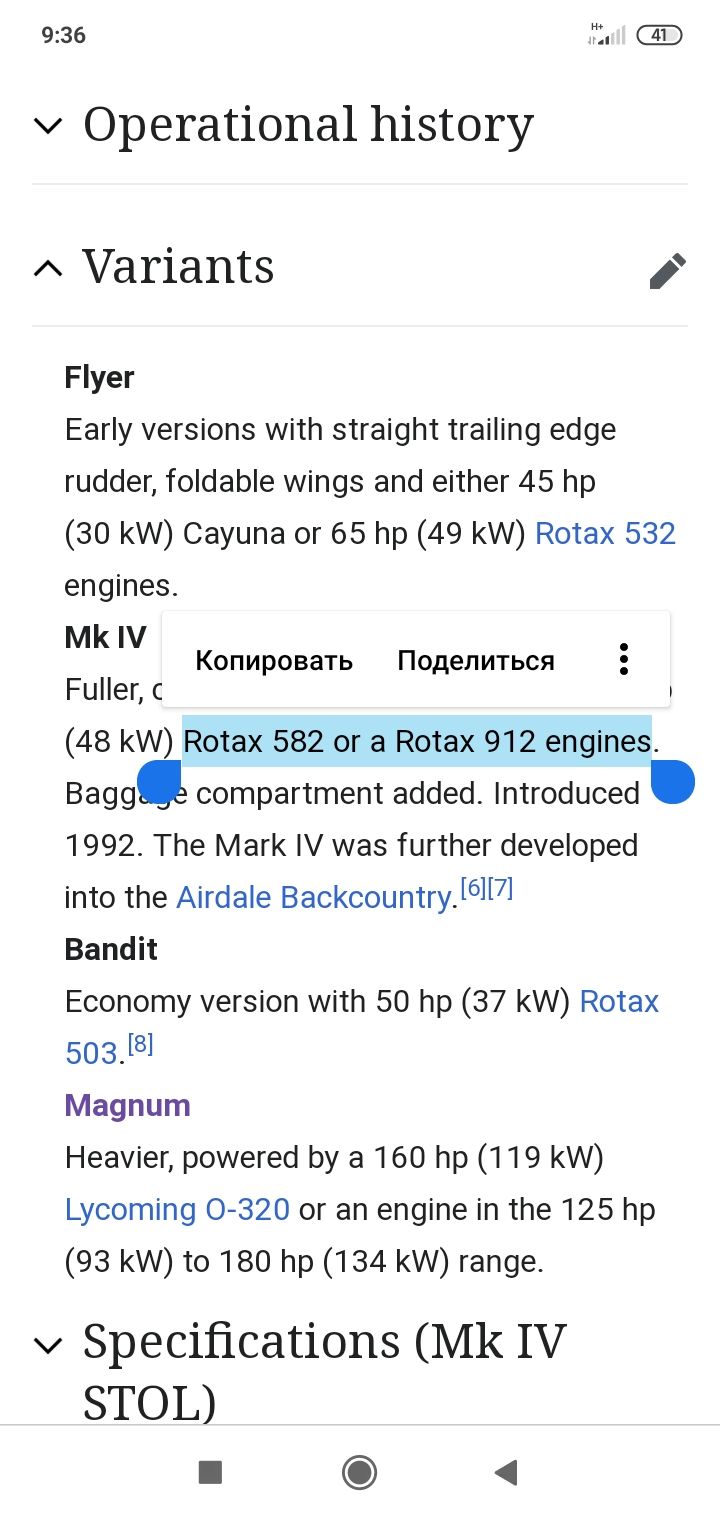Tap the battery indicator showing 41
Image resolution: width=720 pixels, height=1520 pixels.
661,35
